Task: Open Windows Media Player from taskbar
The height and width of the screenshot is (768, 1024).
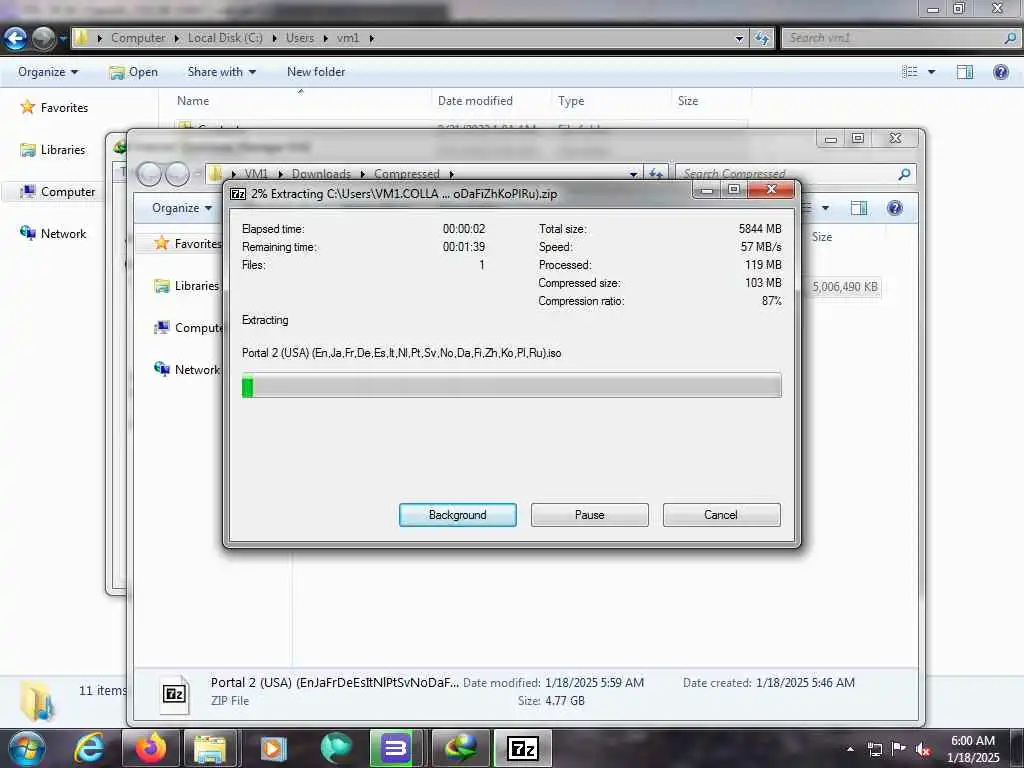Action: 274,748
